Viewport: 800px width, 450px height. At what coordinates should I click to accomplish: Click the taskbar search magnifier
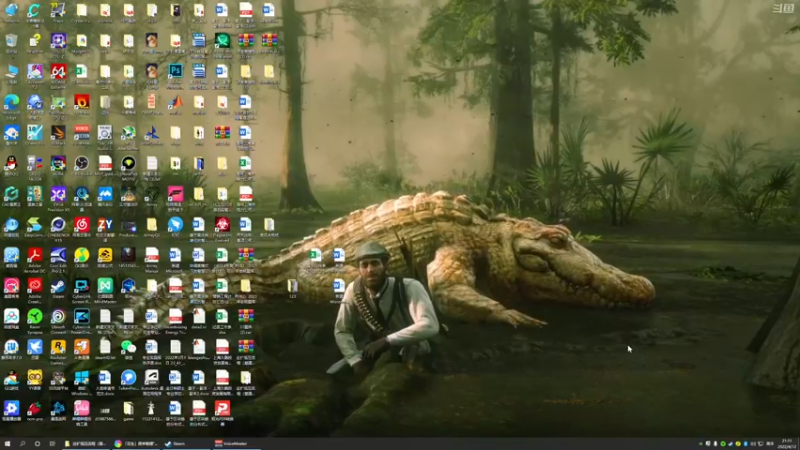(22, 444)
